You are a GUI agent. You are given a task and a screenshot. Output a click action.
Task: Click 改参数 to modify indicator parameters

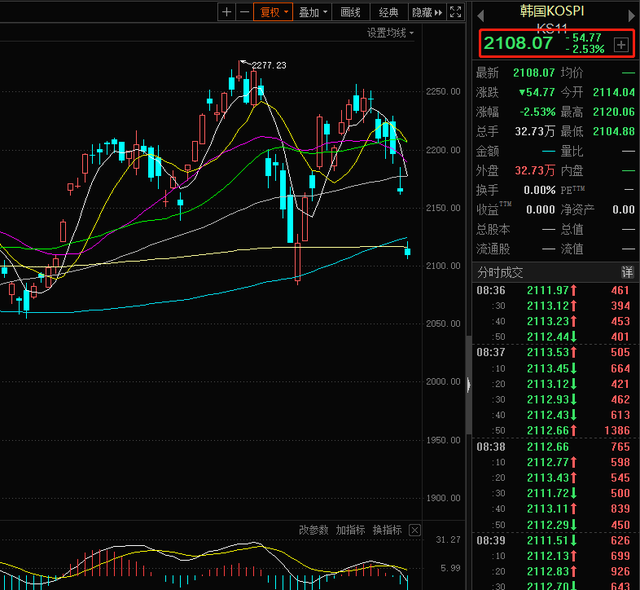(314, 530)
